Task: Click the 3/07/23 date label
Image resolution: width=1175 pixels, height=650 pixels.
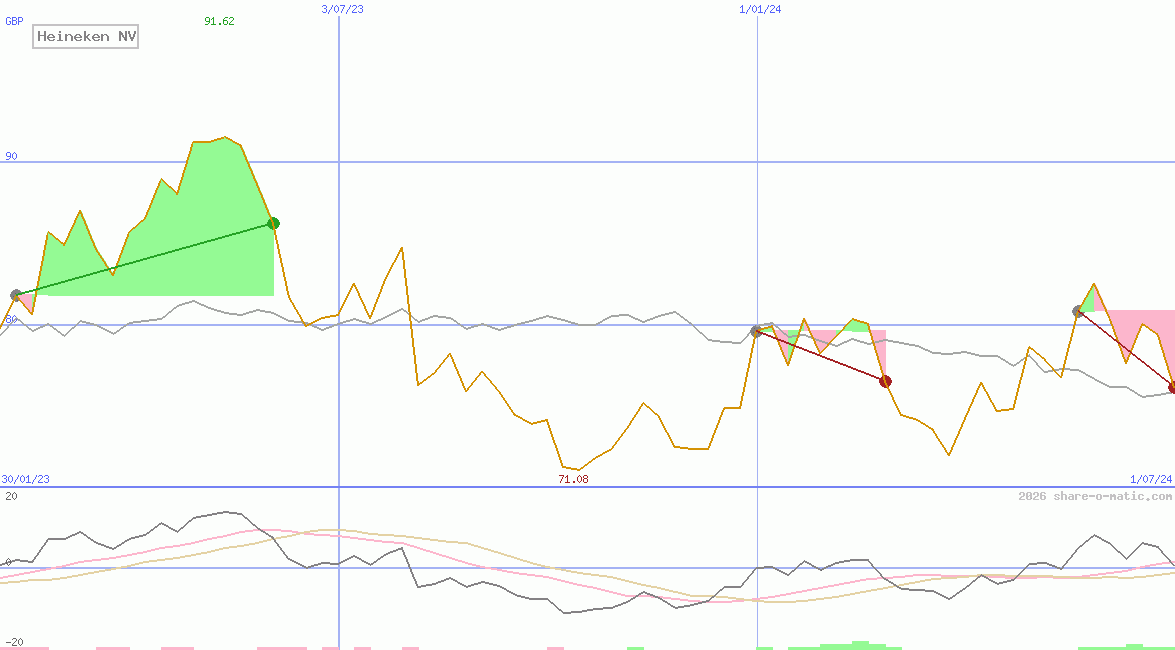Action: pyautogui.click(x=342, y=9)
